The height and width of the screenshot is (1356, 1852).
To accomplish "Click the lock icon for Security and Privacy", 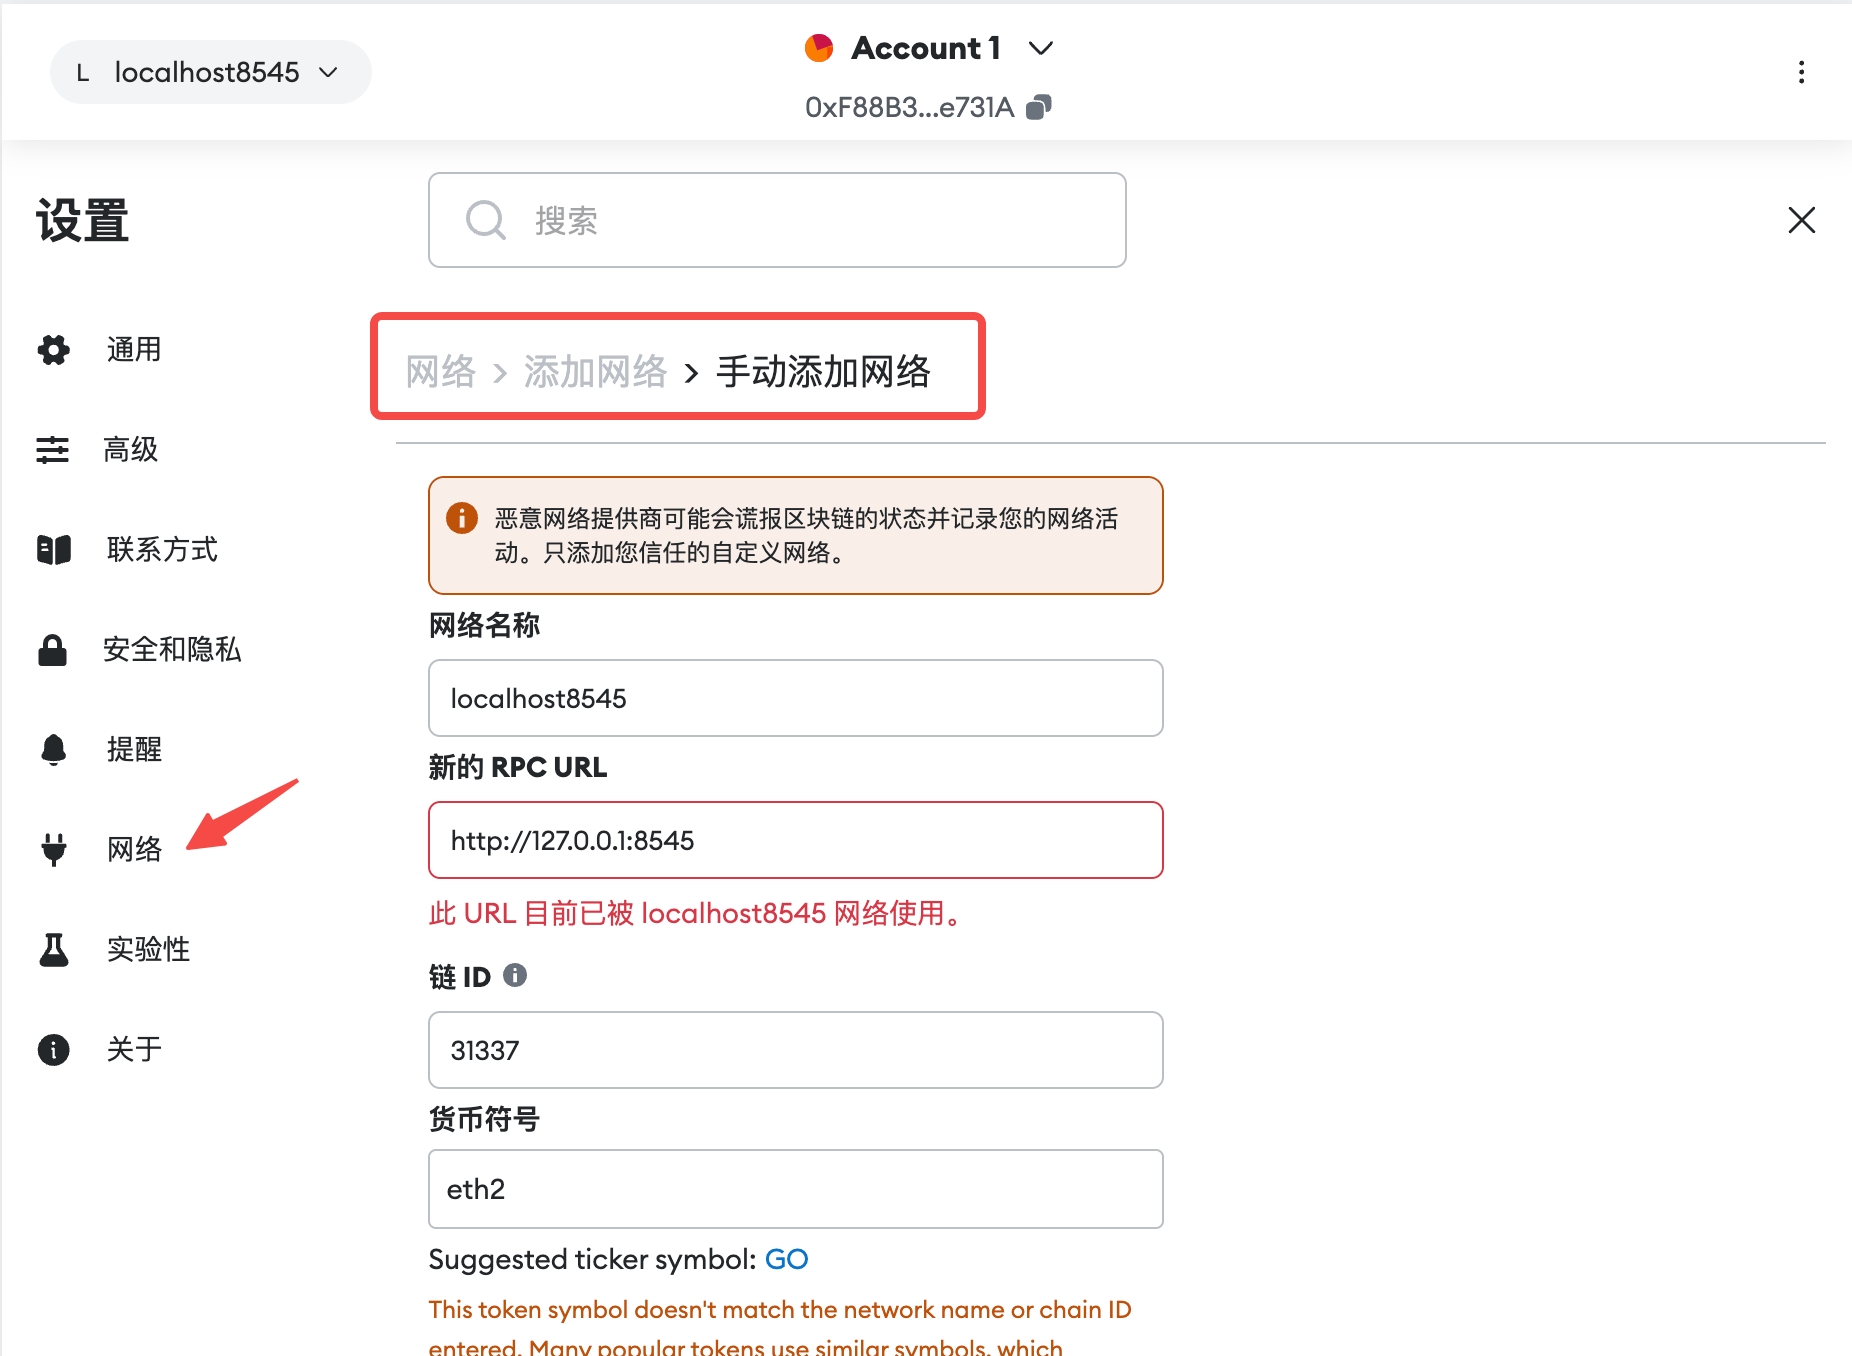I will (53, 650).
